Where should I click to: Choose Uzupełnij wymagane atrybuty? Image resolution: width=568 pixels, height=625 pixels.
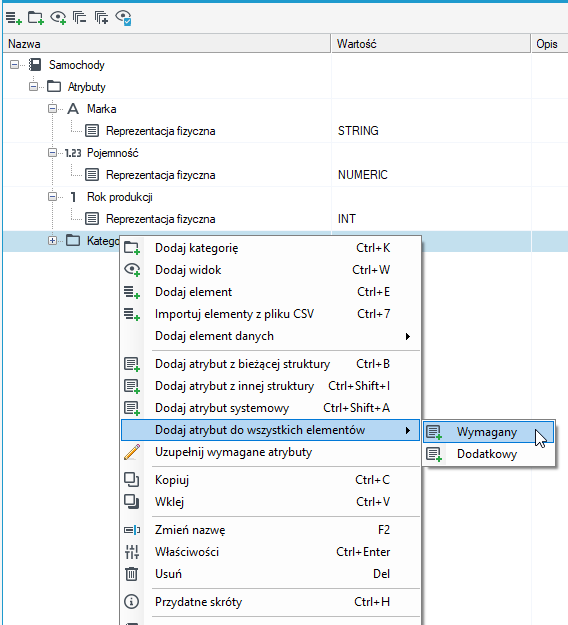(x=271, y=452)
